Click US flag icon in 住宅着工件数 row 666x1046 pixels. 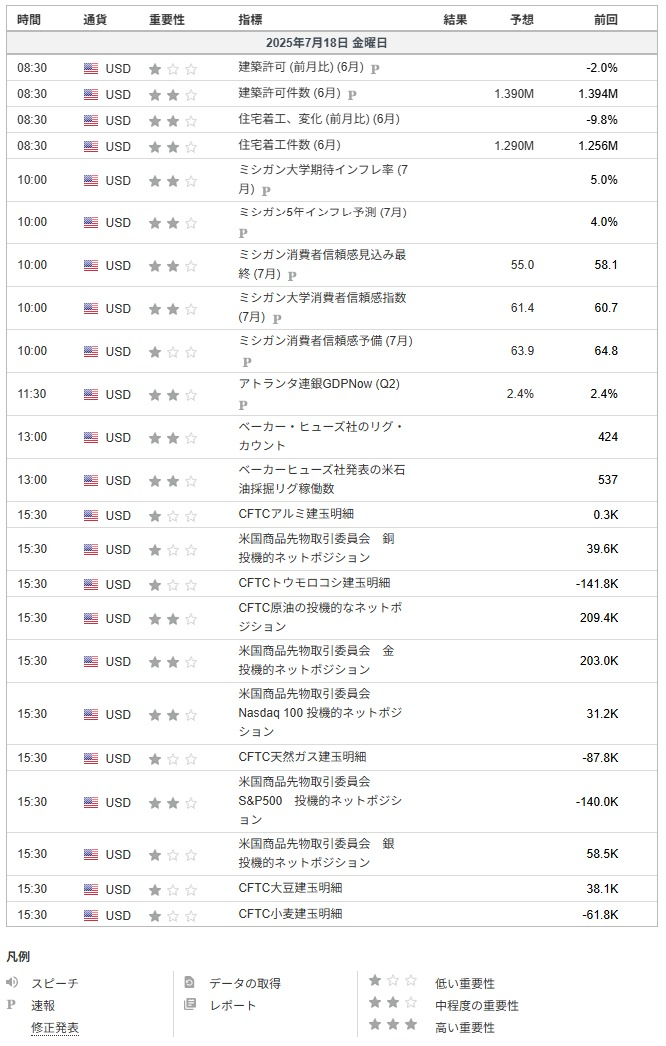[x=91, y=146]
